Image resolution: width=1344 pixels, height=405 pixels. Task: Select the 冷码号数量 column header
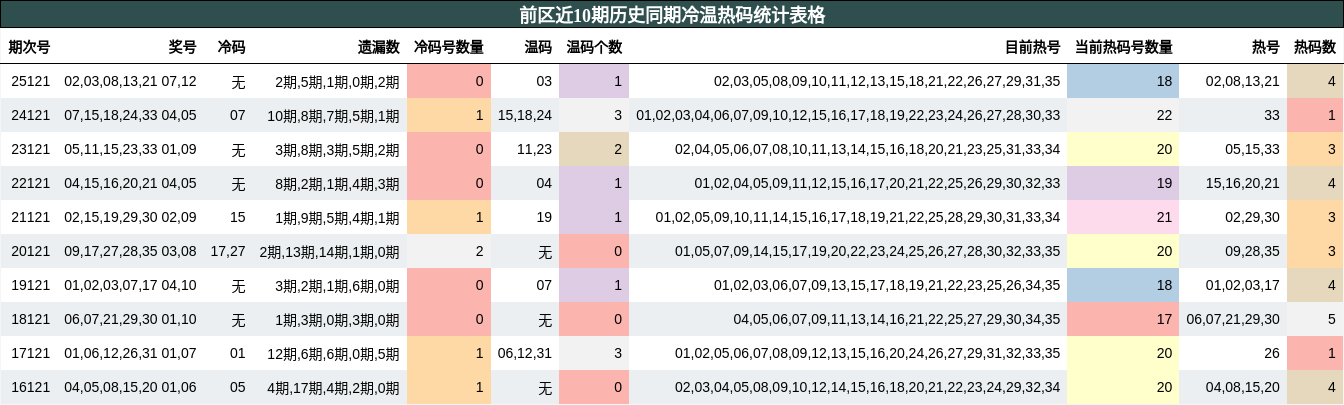449,47
